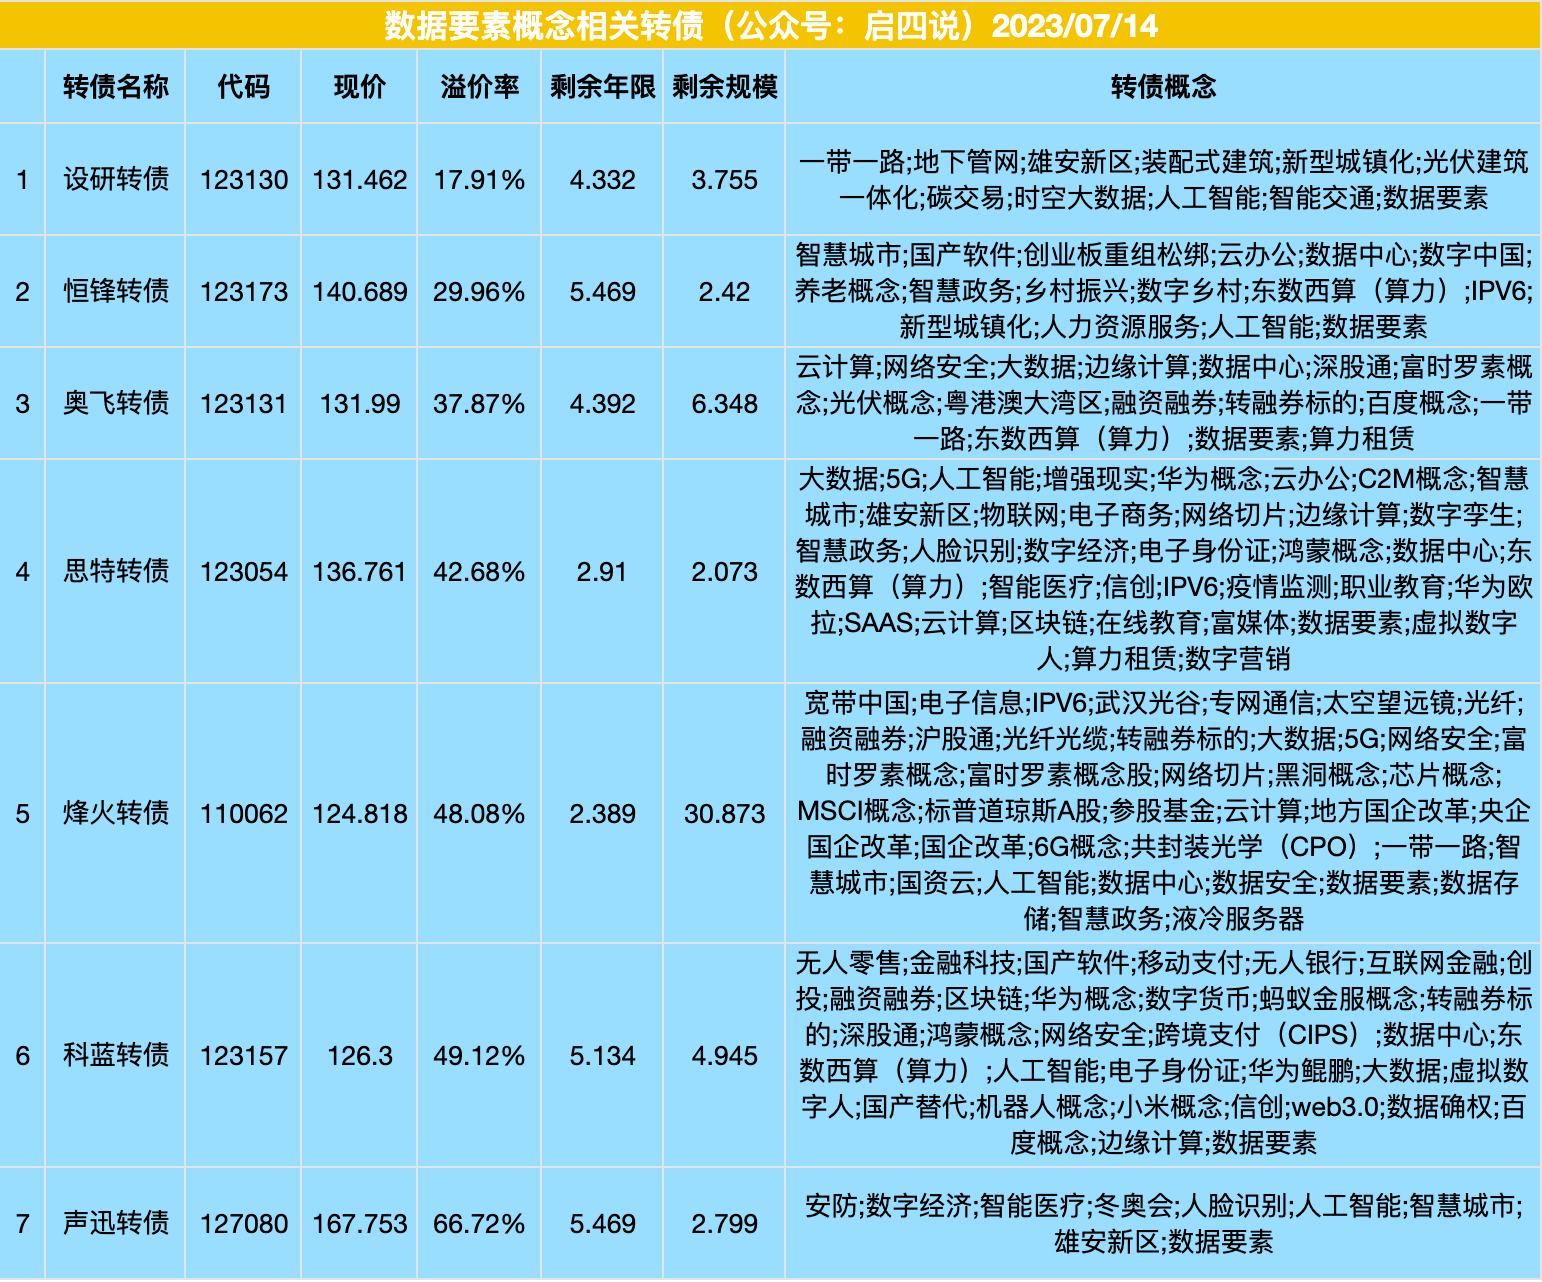The image size is (1542, 1282).
Task: Click row number 4 cell
Action: click(x=22, y=572)
